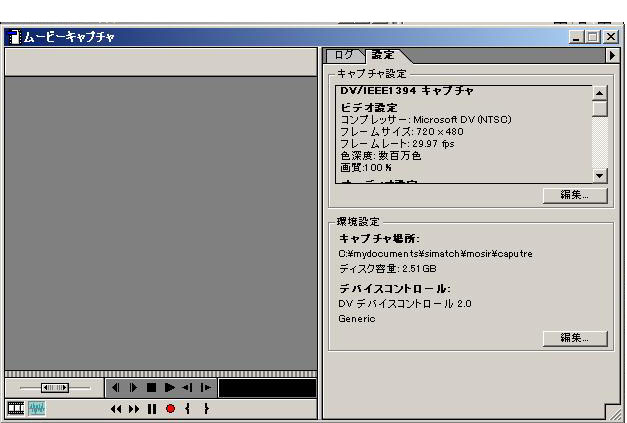Click the Generic device text
Screen dimensions: 627x423
click(357, 319)
